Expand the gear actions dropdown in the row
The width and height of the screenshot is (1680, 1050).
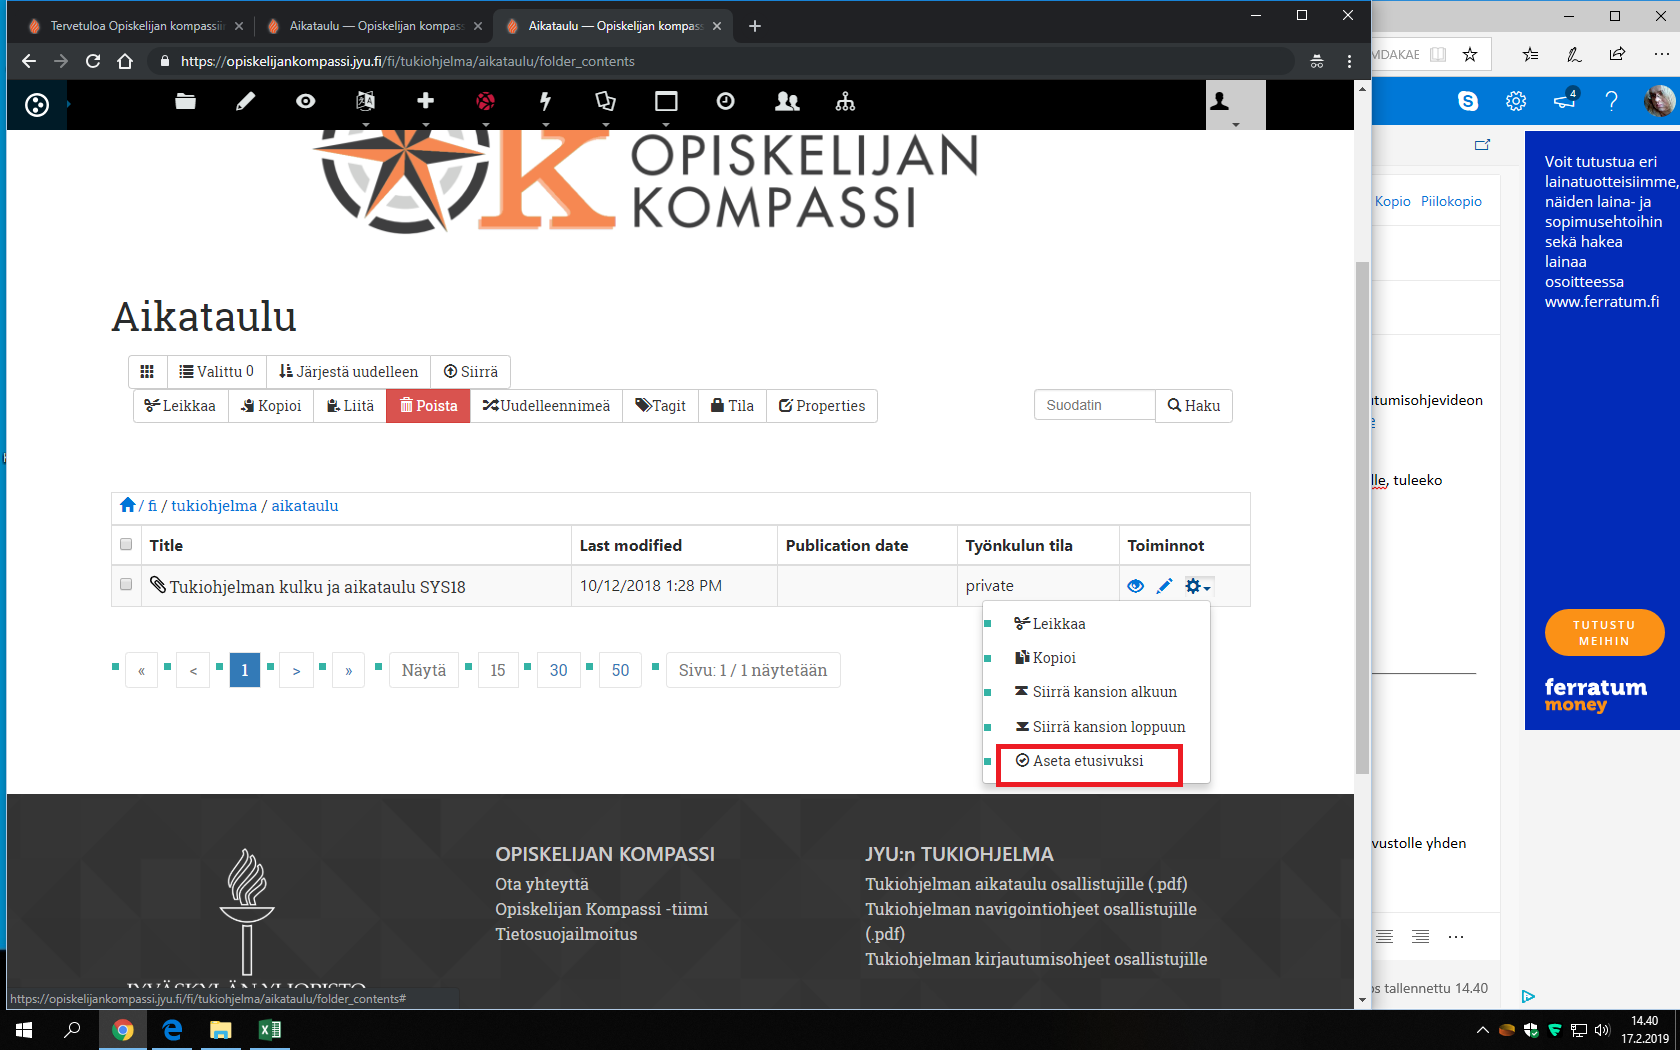(x=1198, y=586)
